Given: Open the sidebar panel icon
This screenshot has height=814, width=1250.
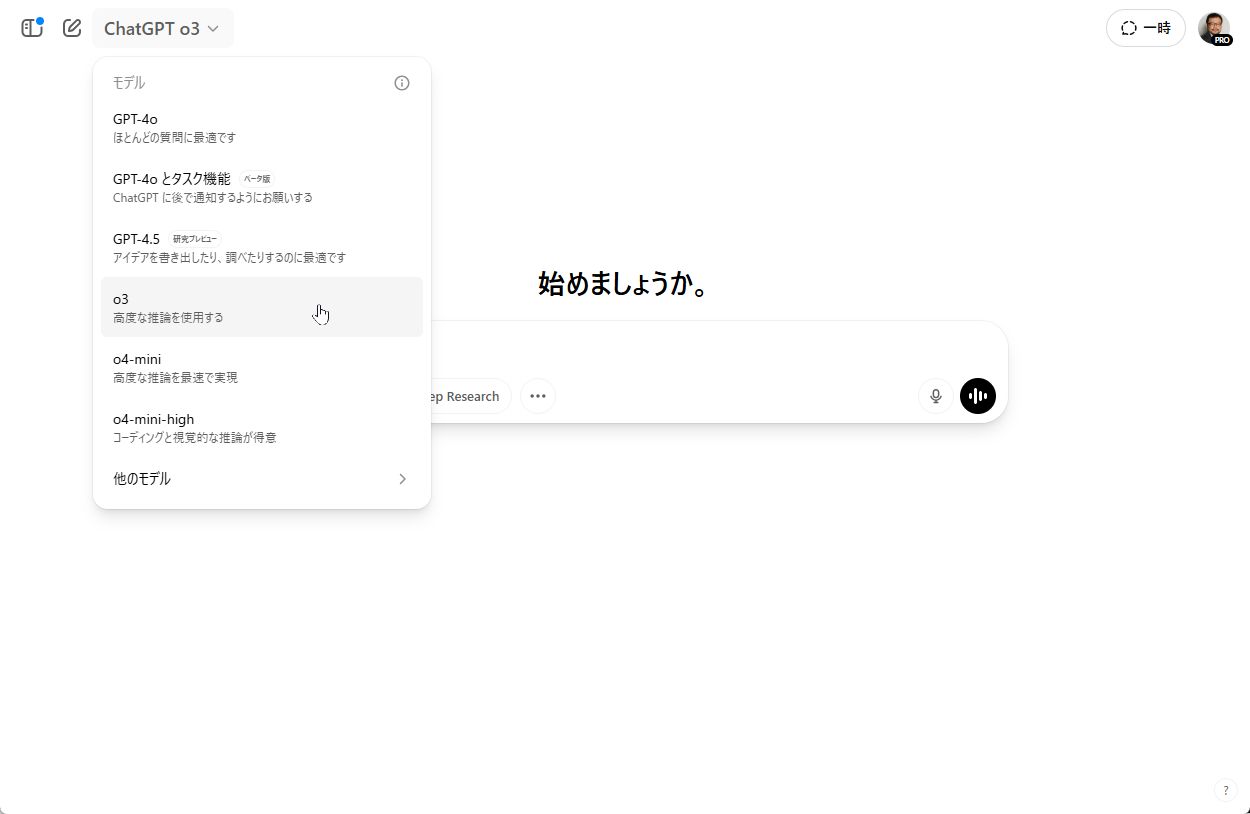Looking at the screenshot, I should click(32, 28).
